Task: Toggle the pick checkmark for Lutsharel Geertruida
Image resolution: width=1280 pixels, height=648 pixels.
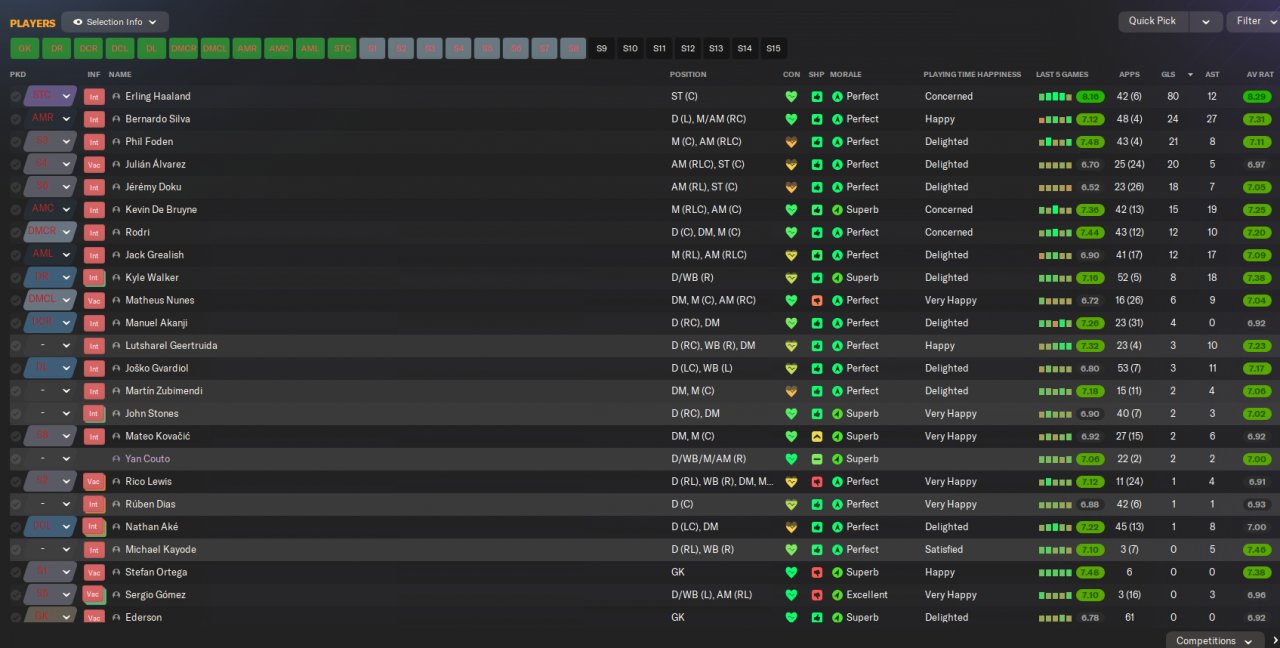Action: (x=15, y=346)
